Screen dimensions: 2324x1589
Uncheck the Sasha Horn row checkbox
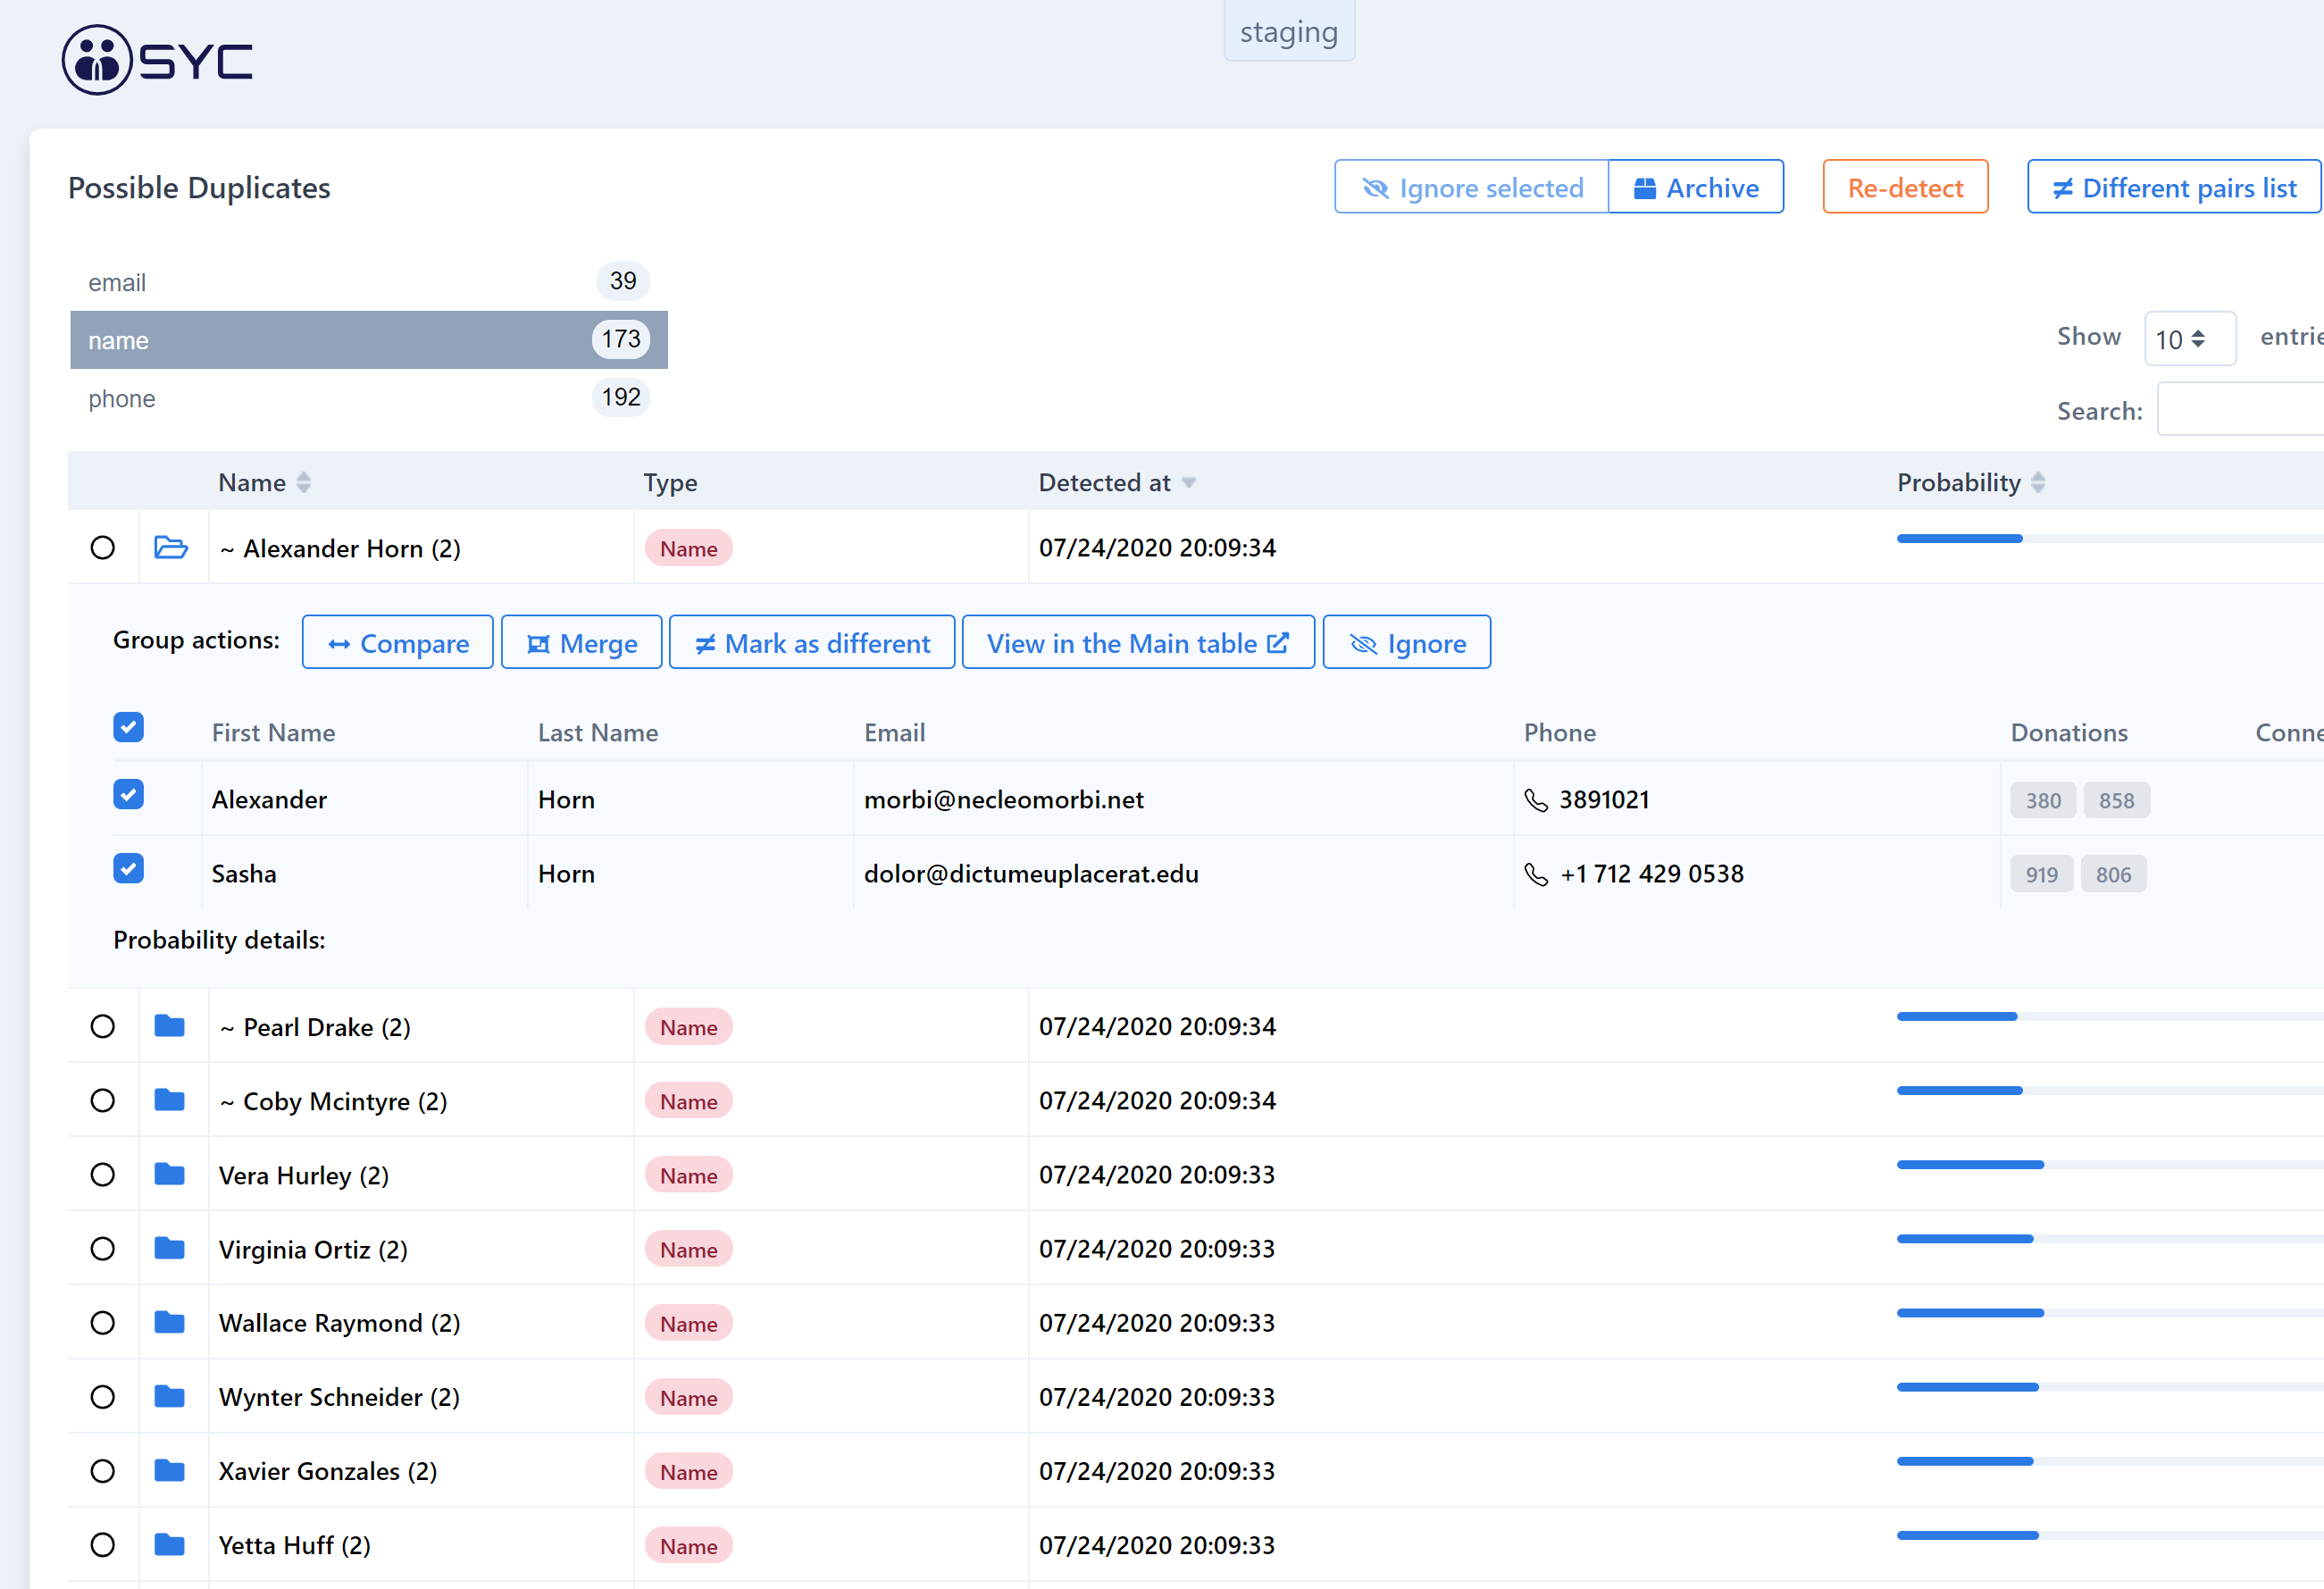click(128, 868)
